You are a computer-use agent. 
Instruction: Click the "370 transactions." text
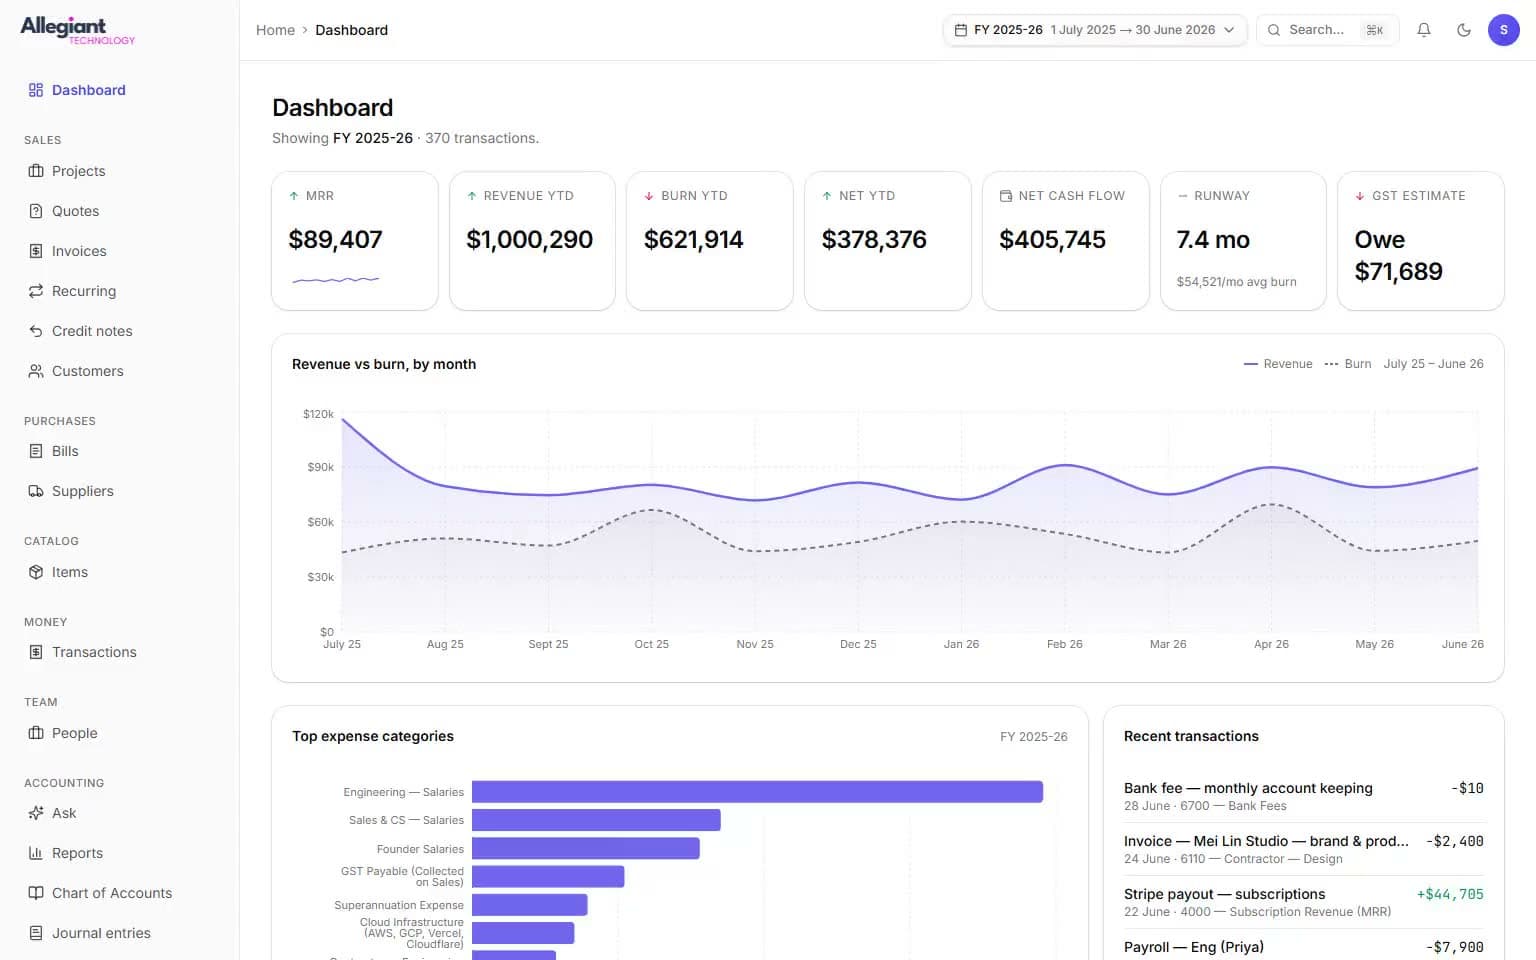(x=482, y=138)
